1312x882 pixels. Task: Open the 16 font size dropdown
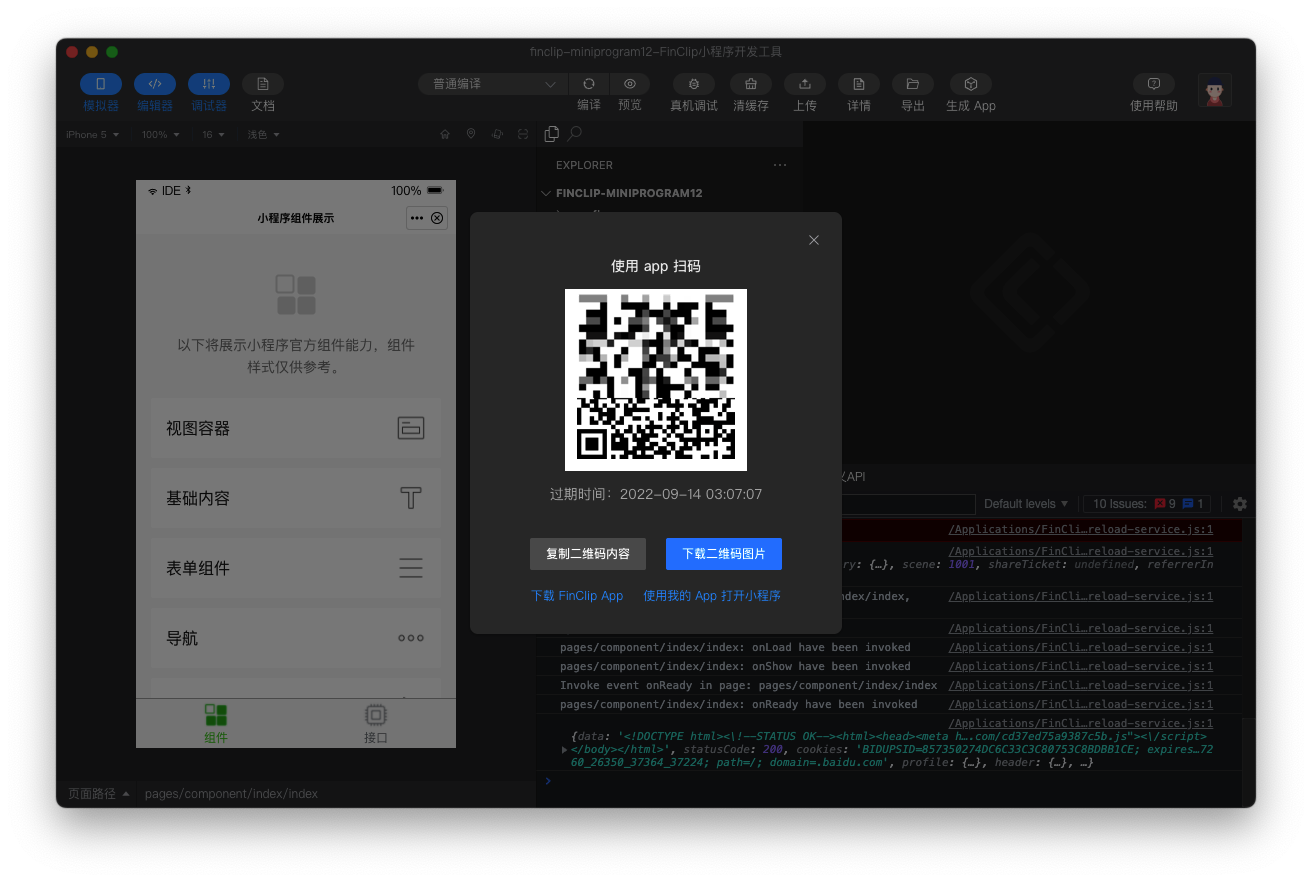(x=214, y=135)
